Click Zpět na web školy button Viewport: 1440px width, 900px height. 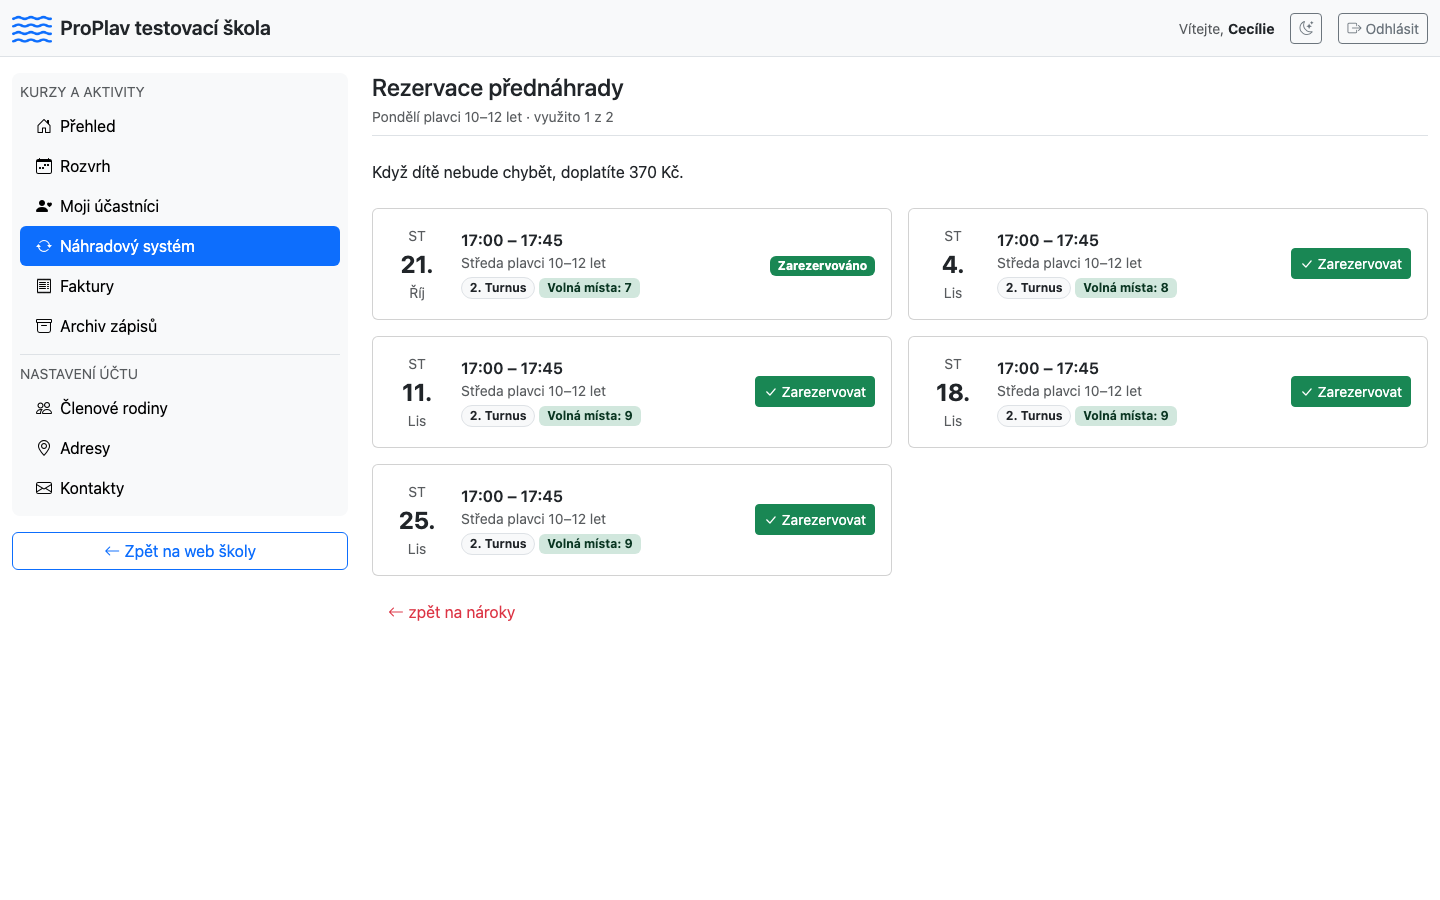[180, 551]
